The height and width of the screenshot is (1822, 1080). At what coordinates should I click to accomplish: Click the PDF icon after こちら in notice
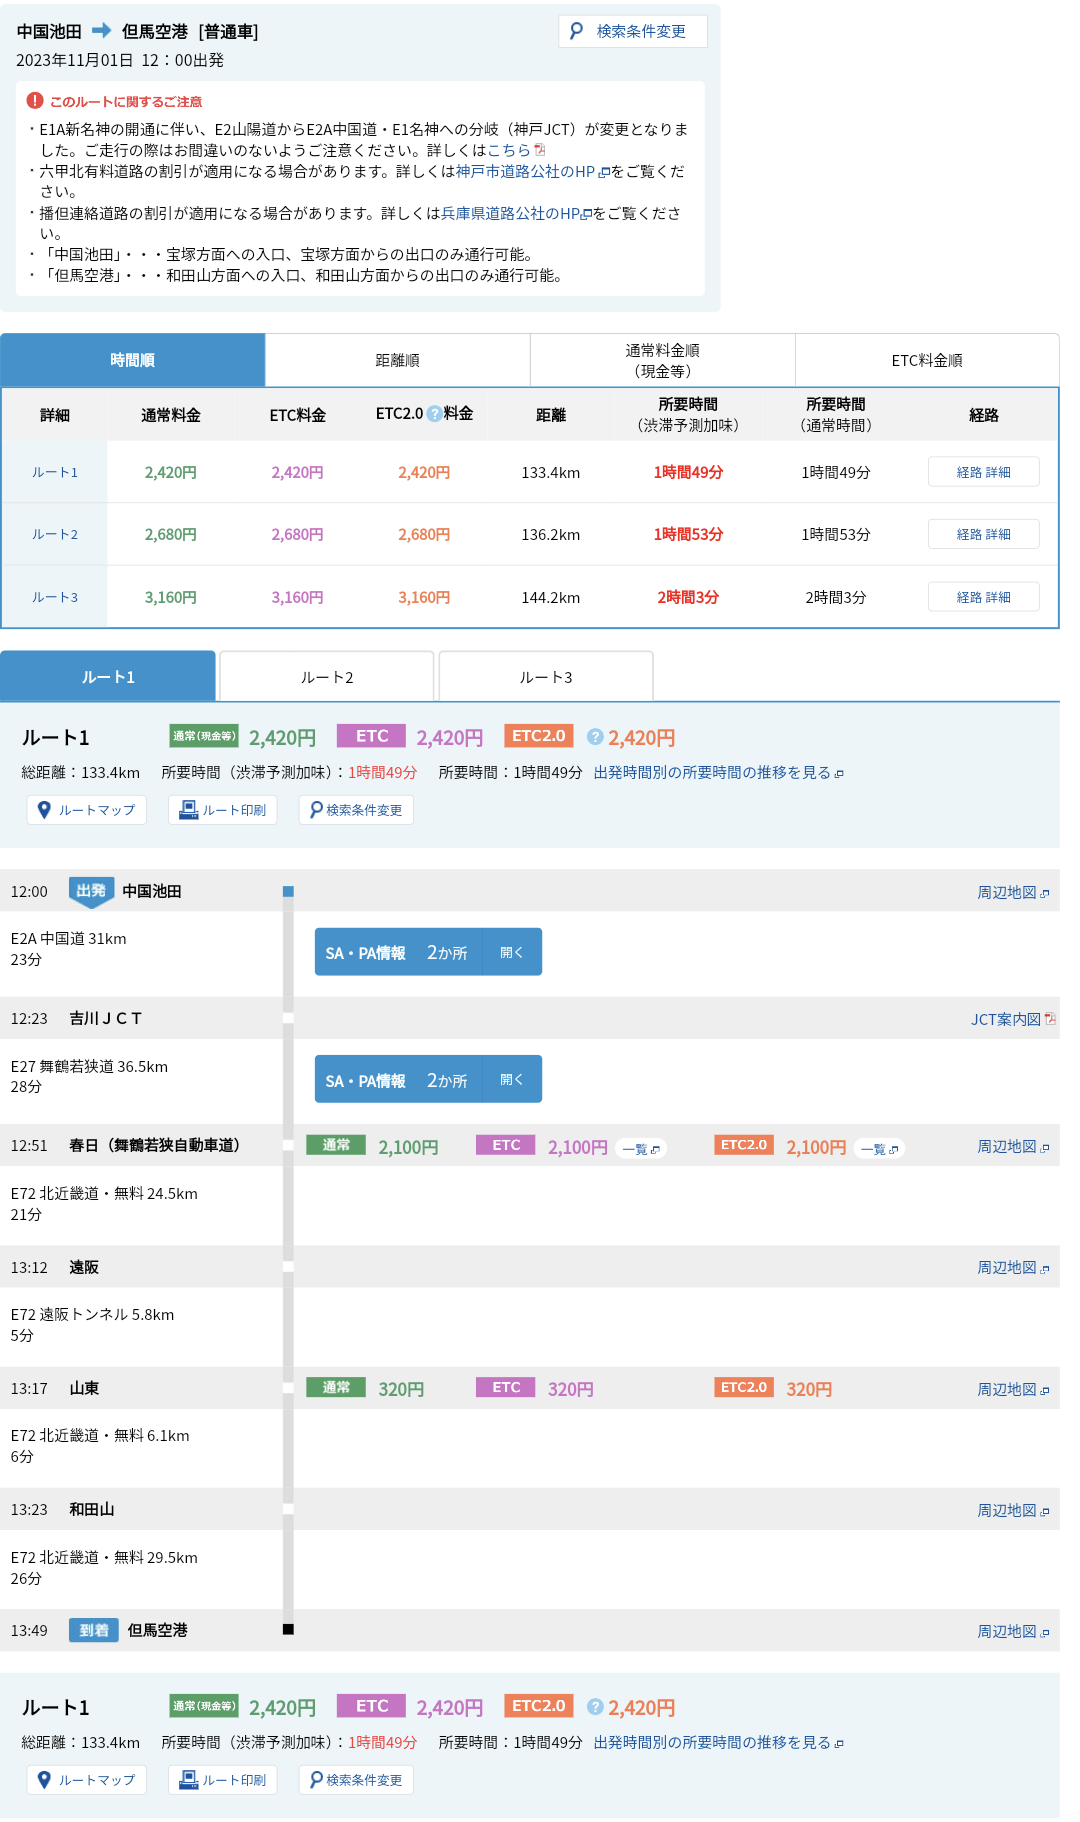coord(540,150)
